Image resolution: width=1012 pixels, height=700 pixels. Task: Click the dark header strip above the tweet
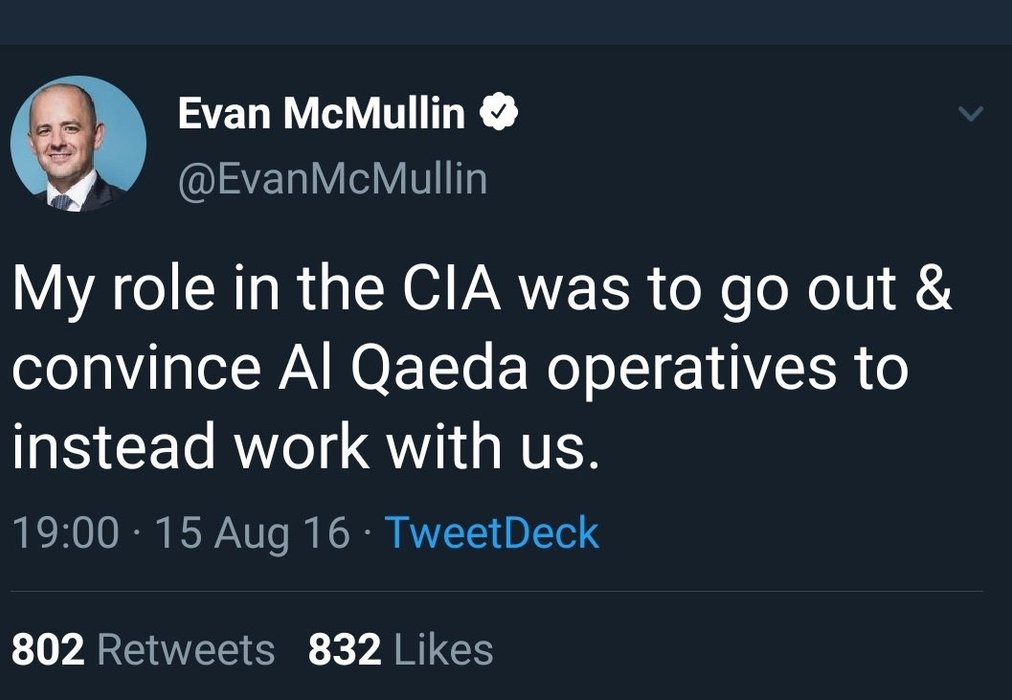506,21
